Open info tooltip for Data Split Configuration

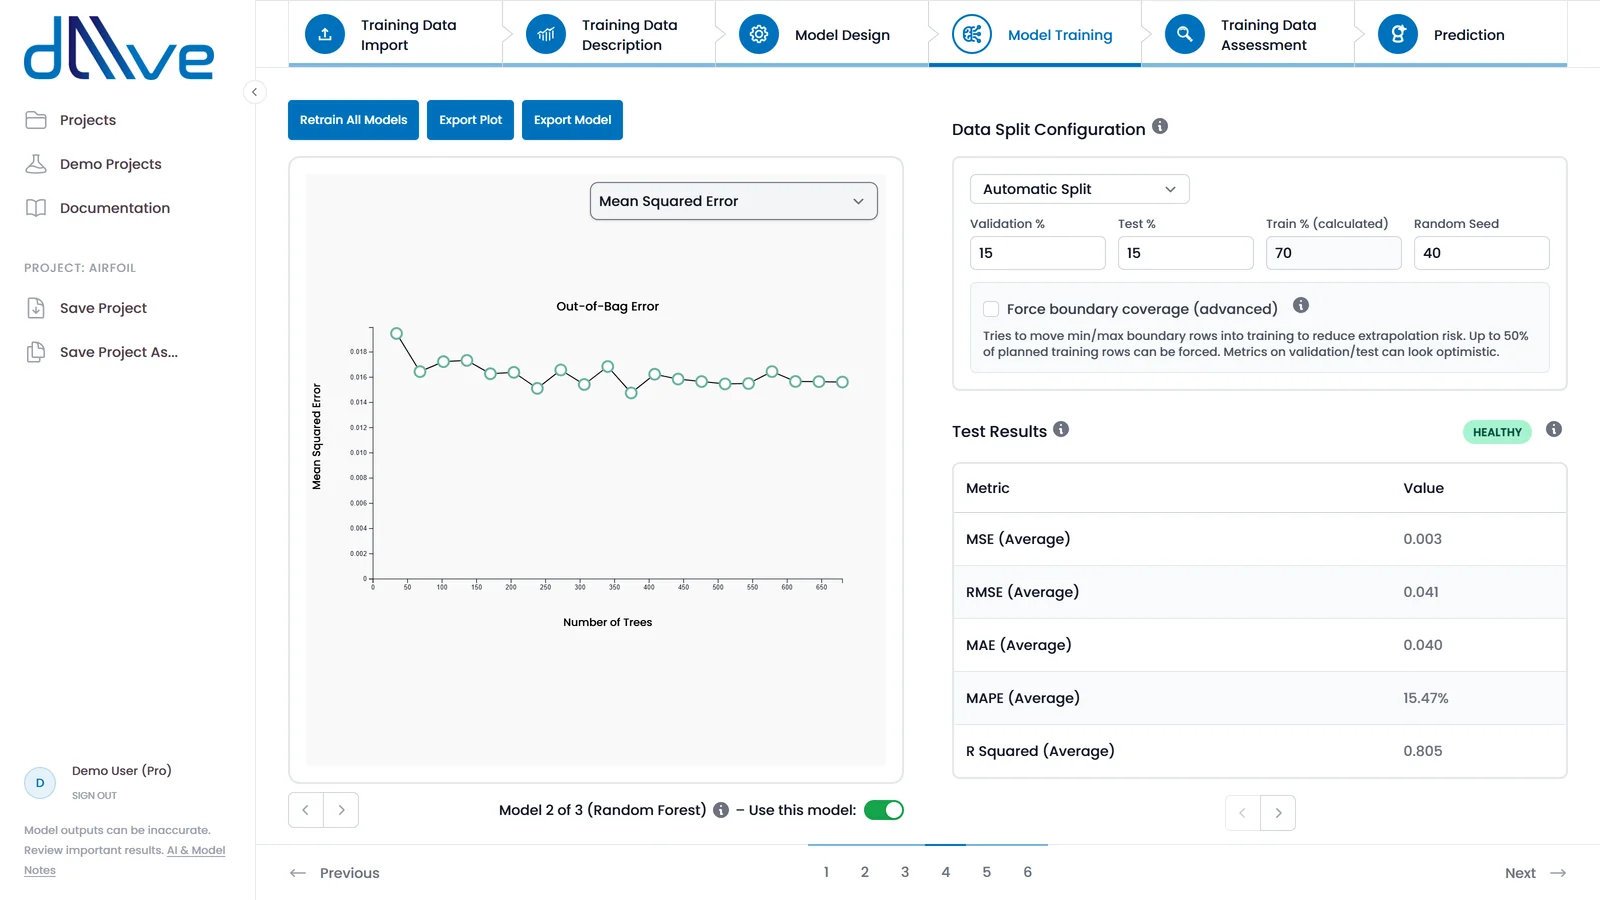pyautogui.click(x=1160, y=126)
